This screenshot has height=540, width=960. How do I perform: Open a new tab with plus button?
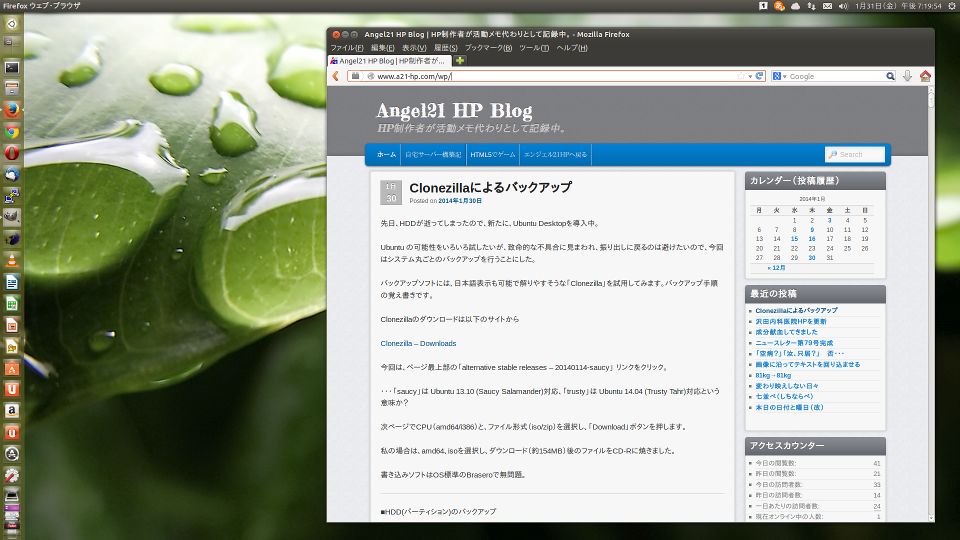click(x=460, y=61)
